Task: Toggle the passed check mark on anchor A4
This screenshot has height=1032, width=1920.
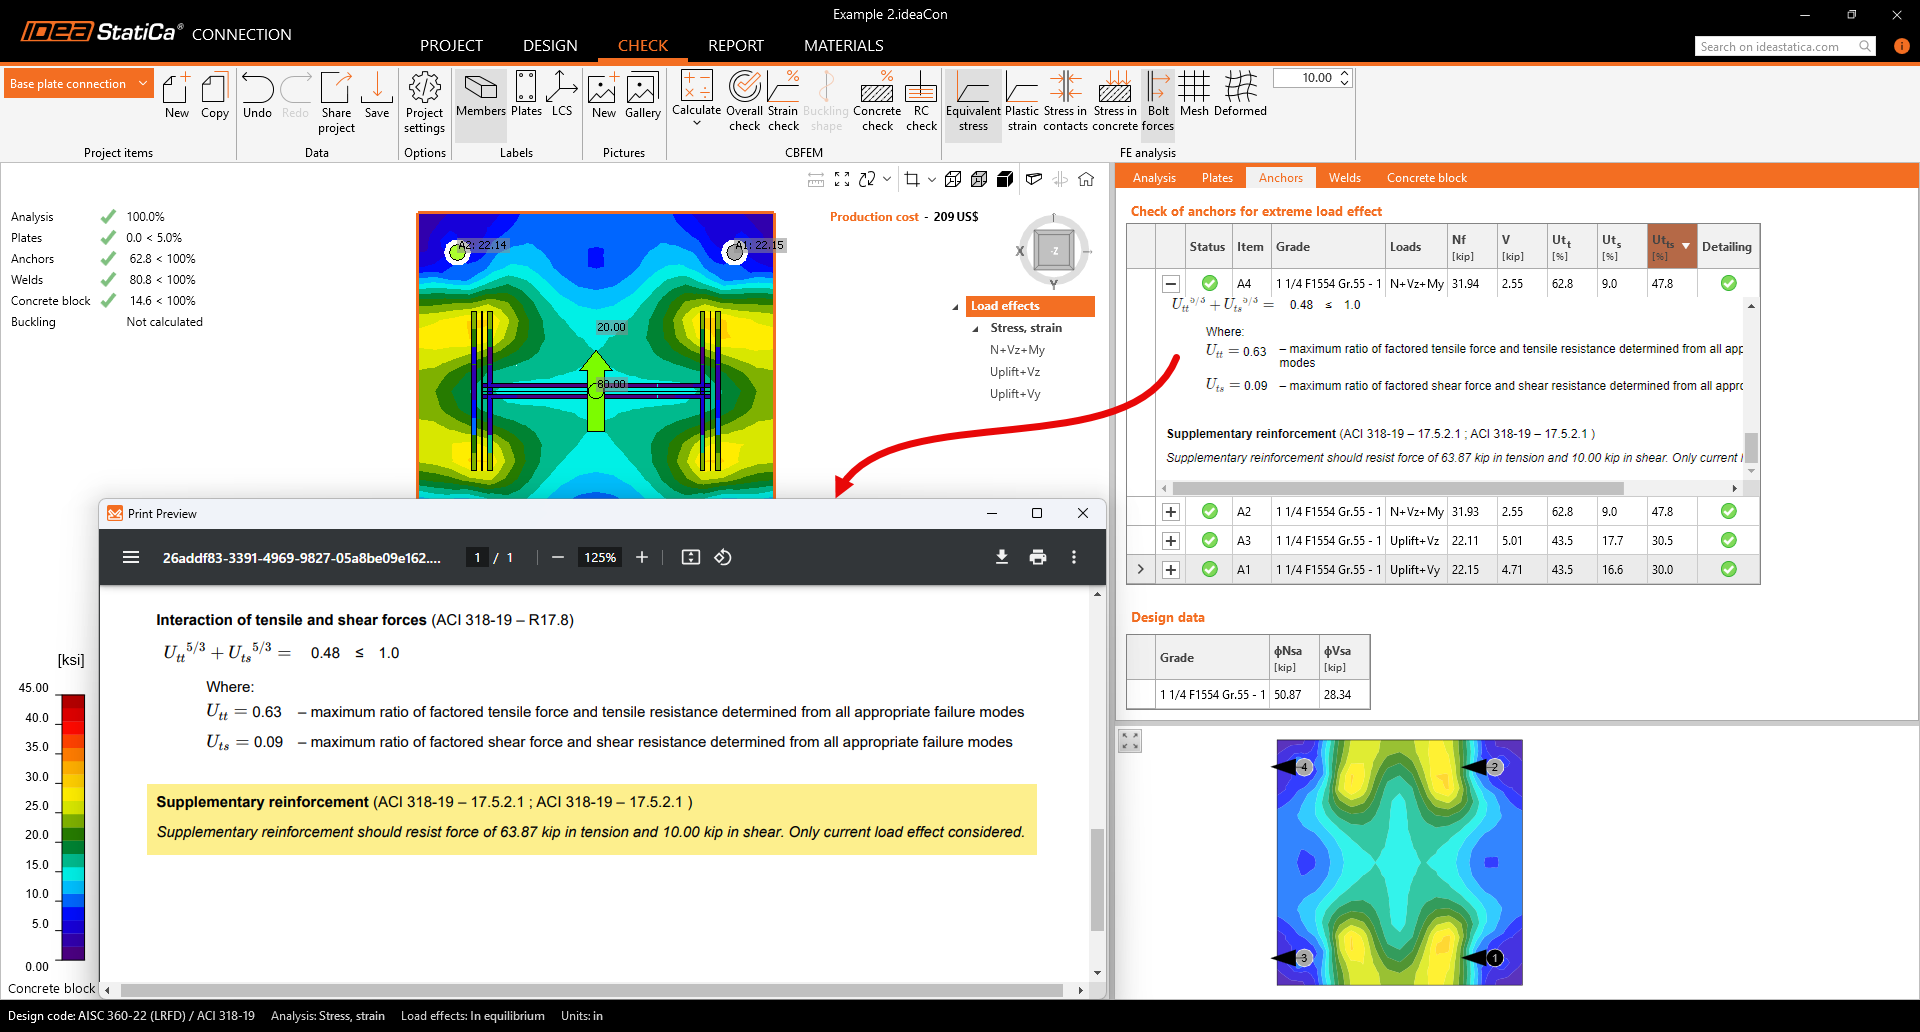Action: (x=1209, y=283)
